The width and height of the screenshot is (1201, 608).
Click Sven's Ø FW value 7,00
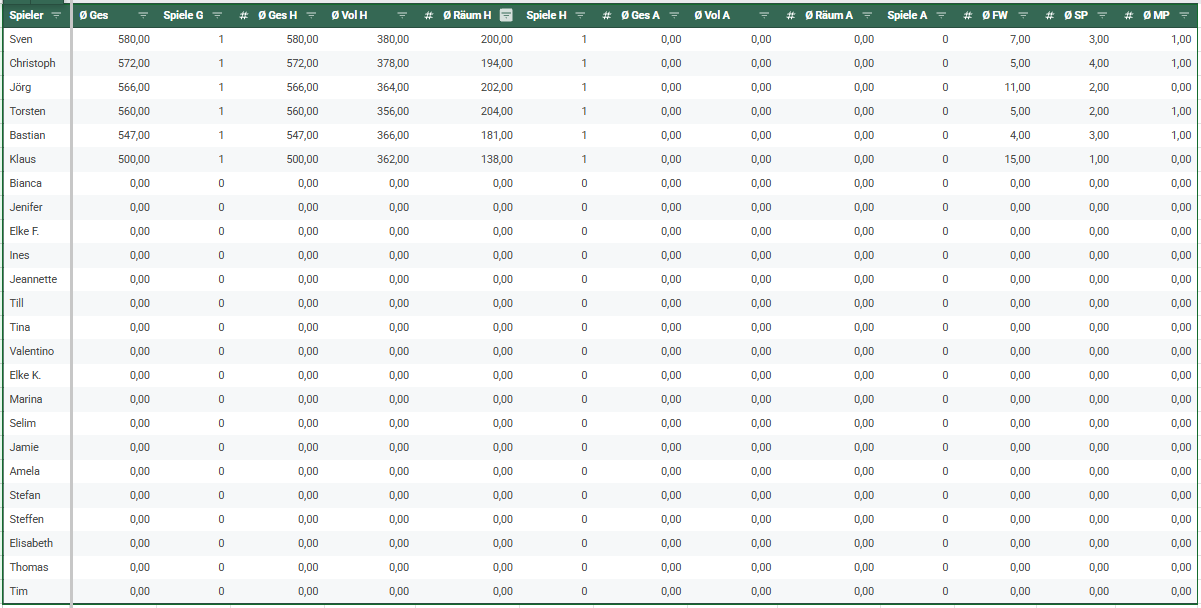coord(1020,39)
